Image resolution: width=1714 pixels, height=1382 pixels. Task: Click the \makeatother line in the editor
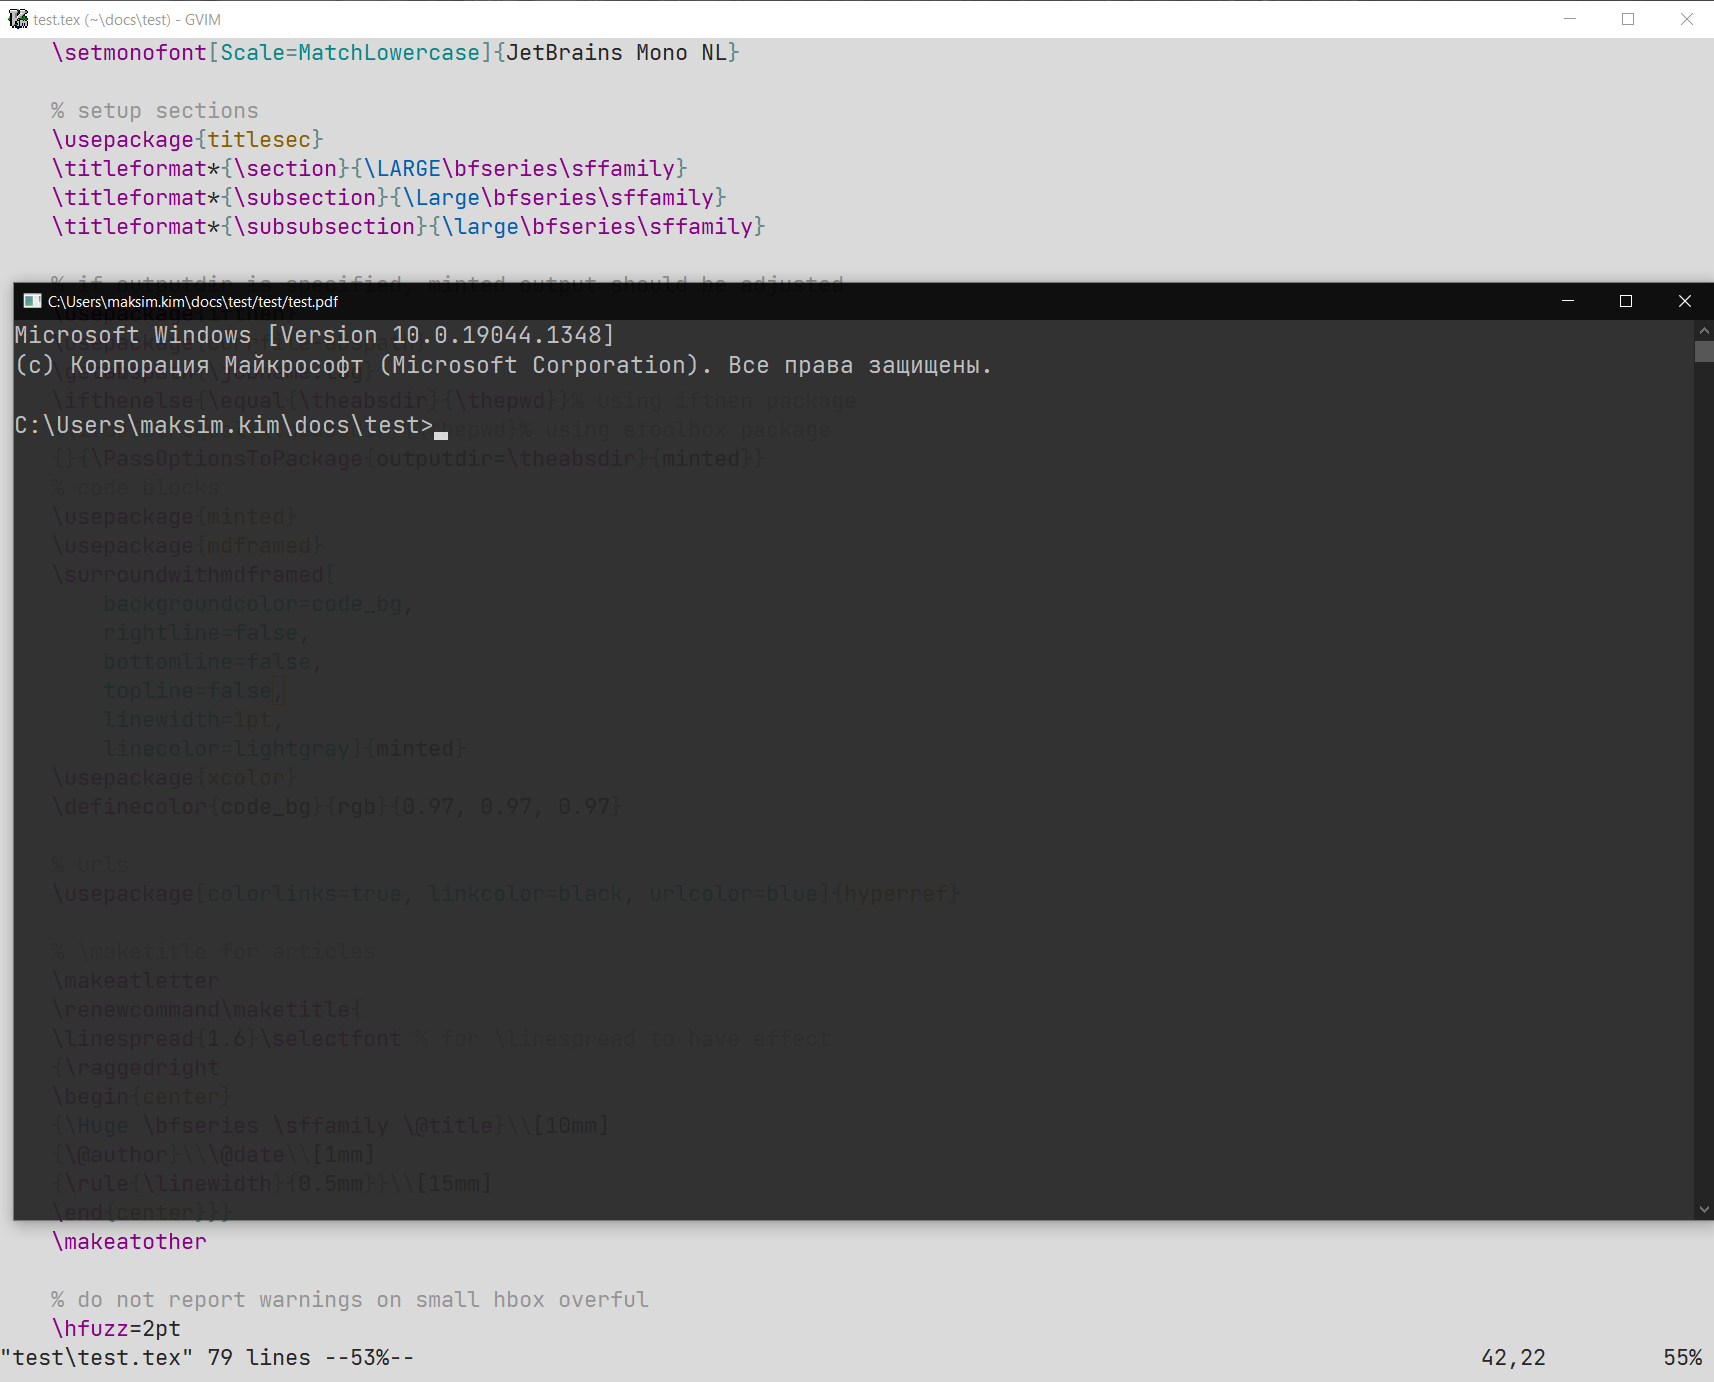click(x=128, y=1241)
